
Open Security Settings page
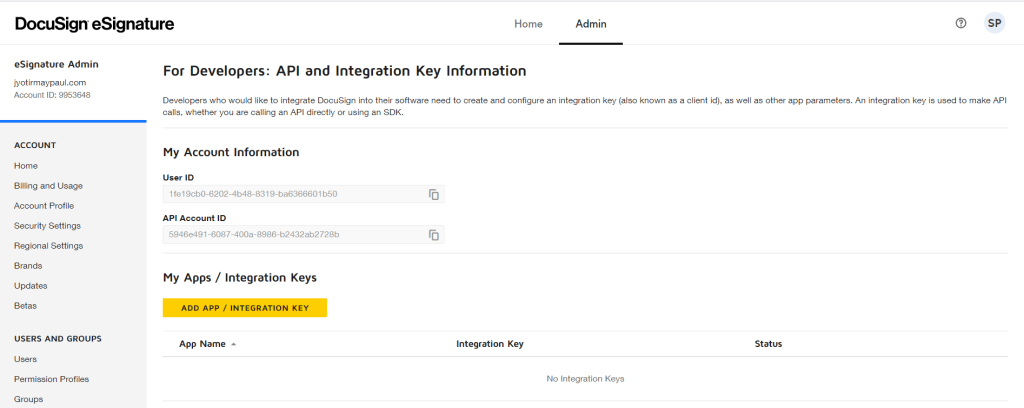pyautogui.click(x=47, y=226)
